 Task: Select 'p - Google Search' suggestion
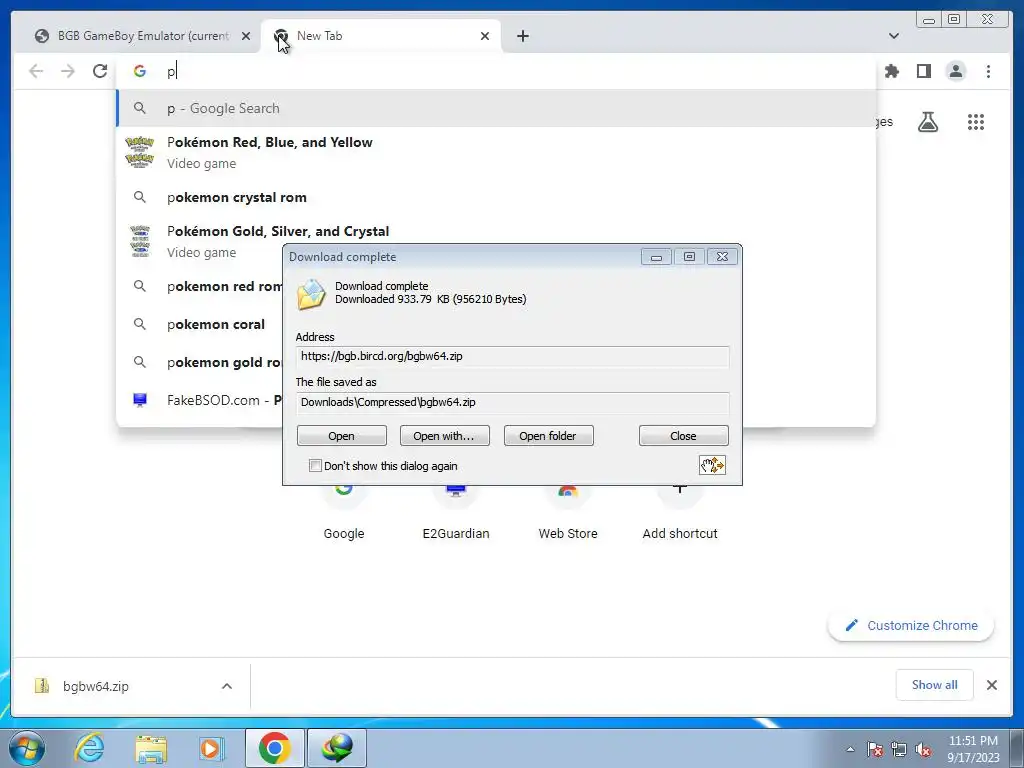(x=496, y=108)
